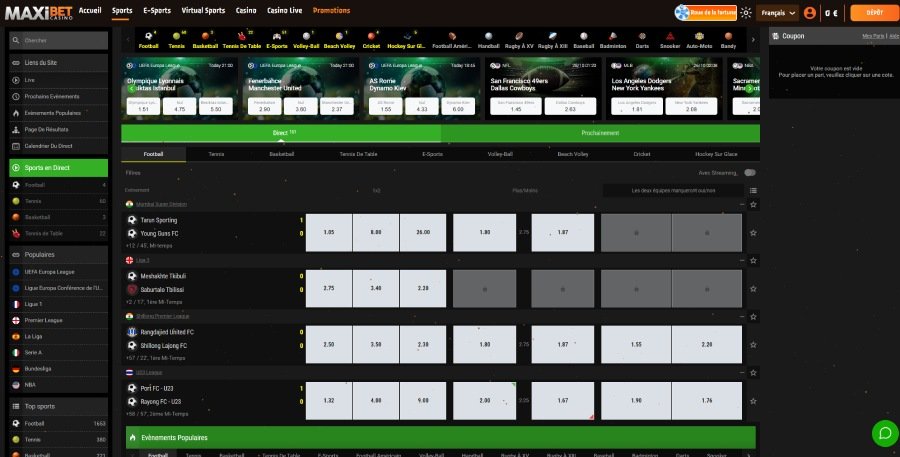
Task: Show next featured matches with green arrow
Action: [749, 88]
